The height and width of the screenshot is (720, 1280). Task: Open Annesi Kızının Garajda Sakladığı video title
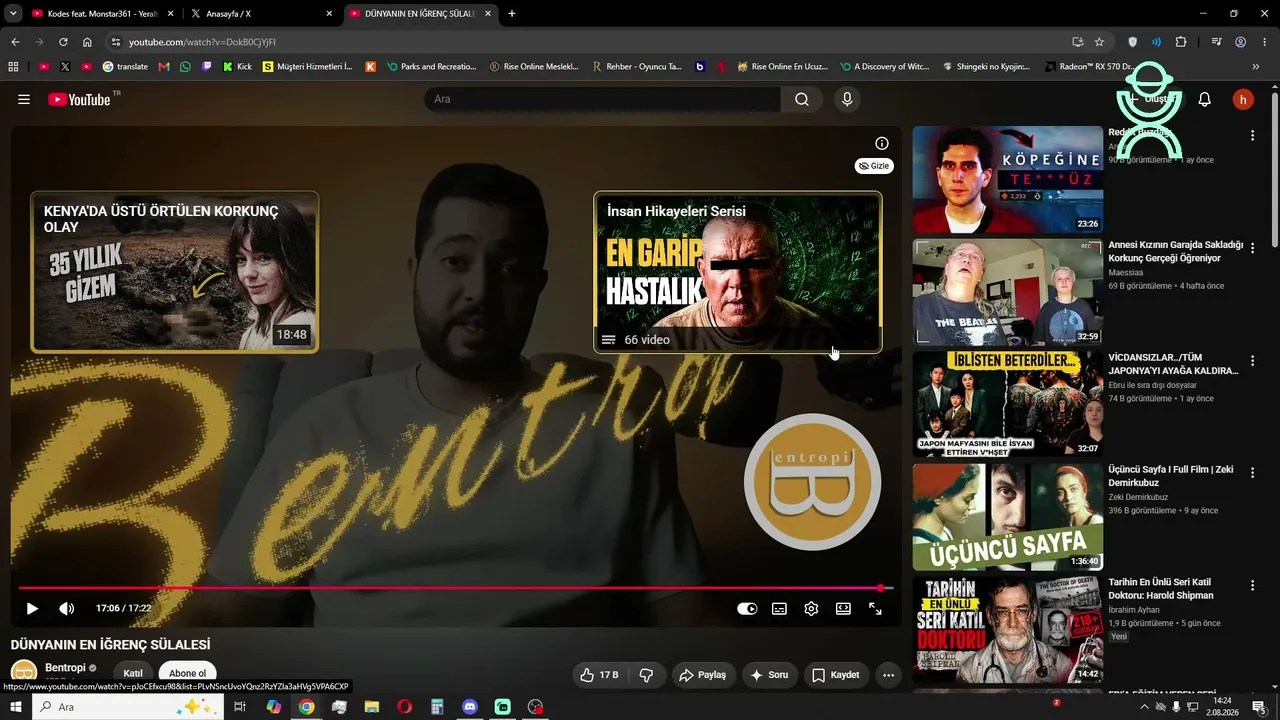point(1175,251)
